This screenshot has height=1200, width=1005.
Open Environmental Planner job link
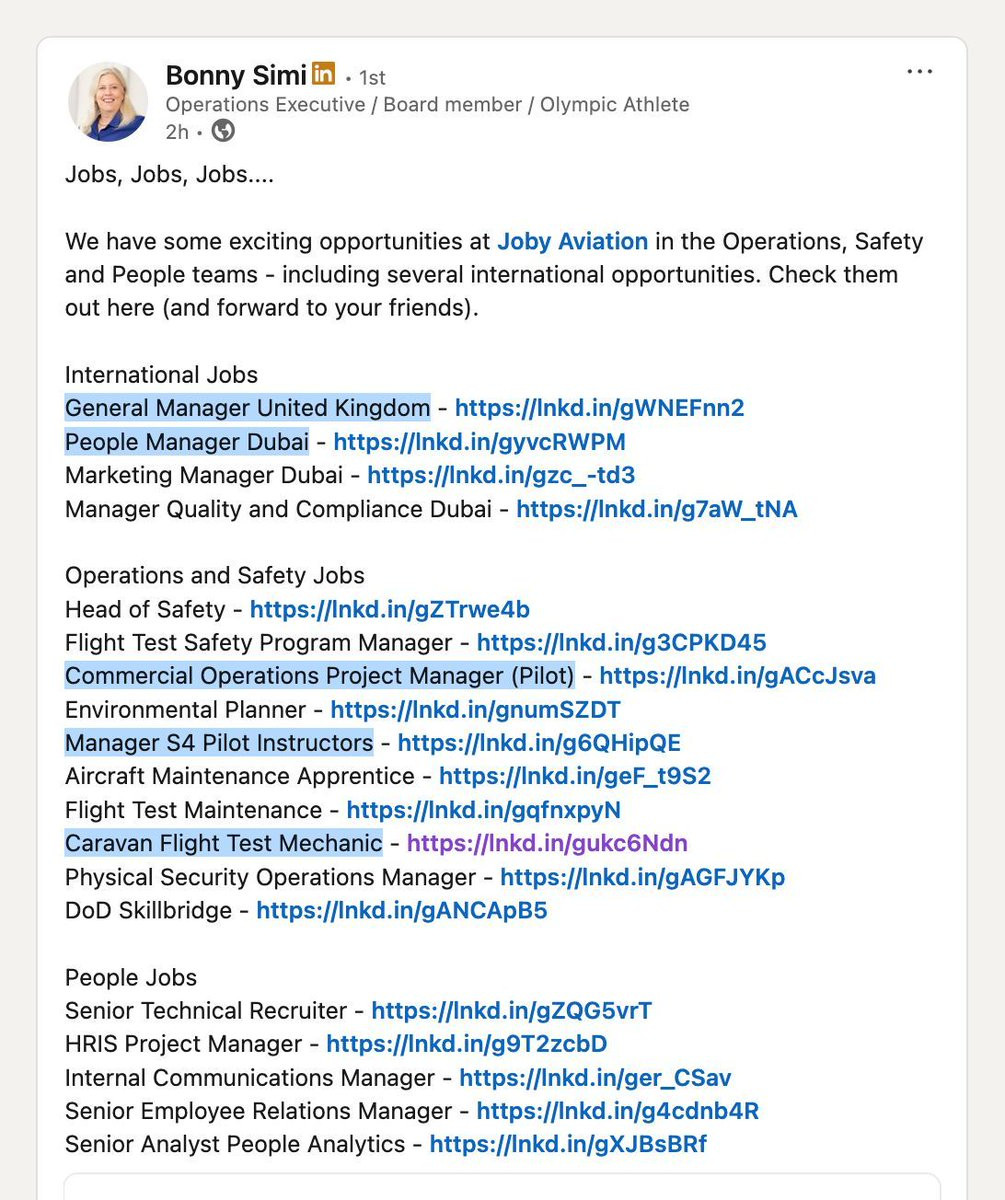[476, 710]
